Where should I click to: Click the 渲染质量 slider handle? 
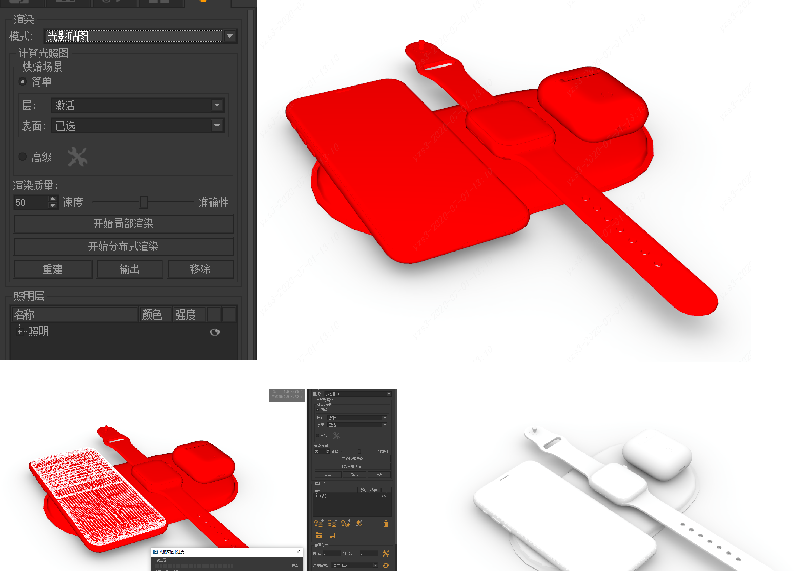[x=144, y=202]
